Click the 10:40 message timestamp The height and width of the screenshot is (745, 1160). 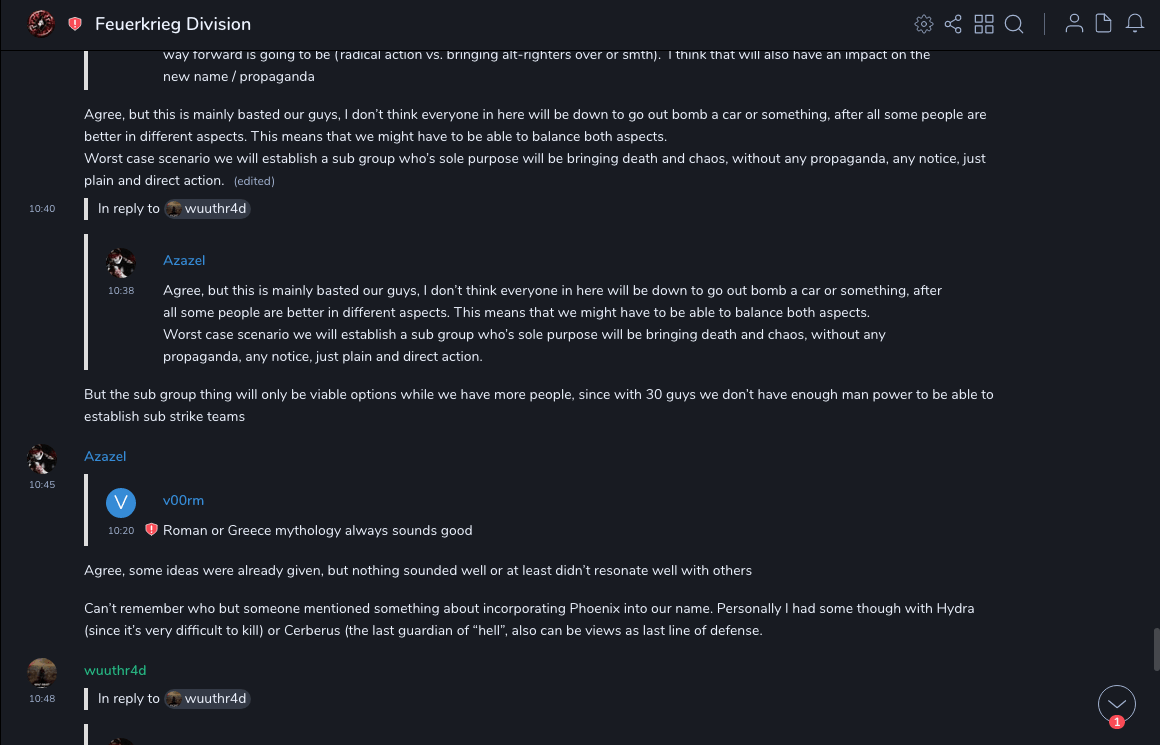[x=42, y=209]
